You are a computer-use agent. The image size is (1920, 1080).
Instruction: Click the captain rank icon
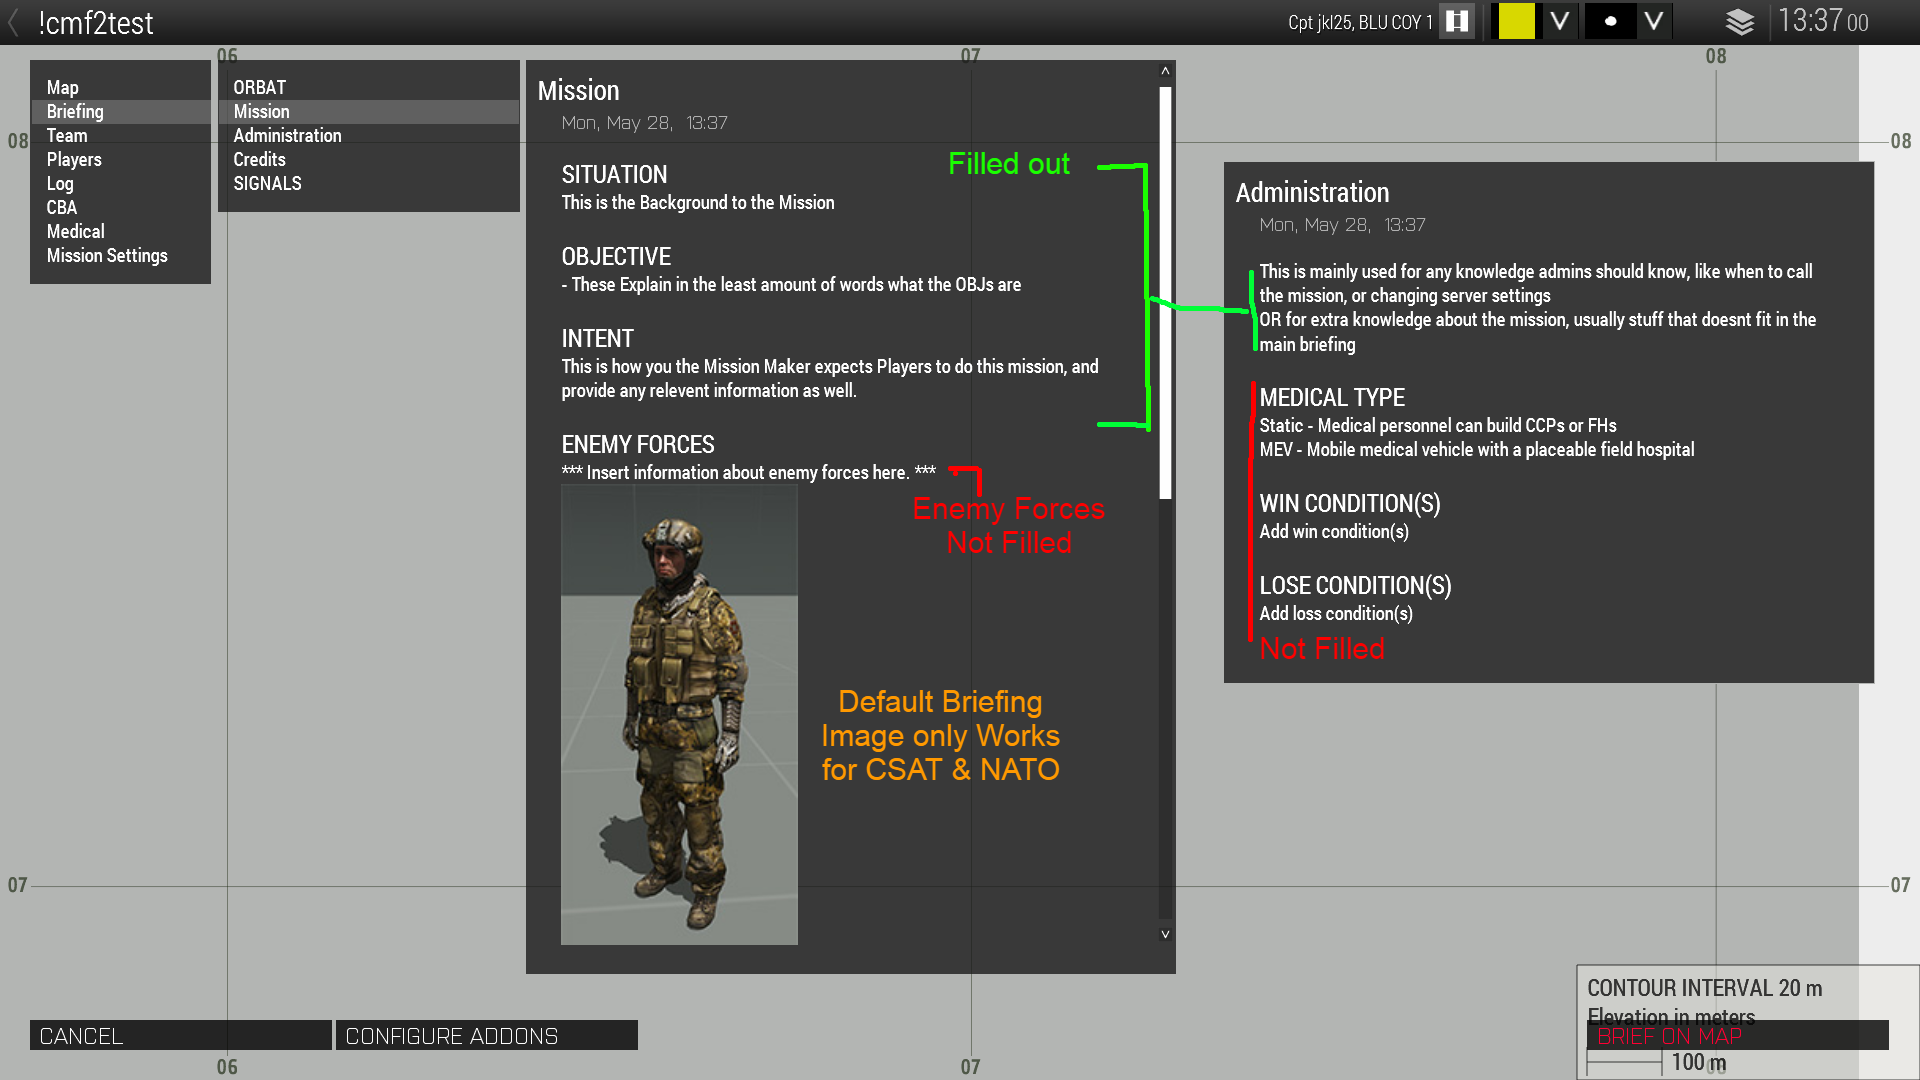1457,22
